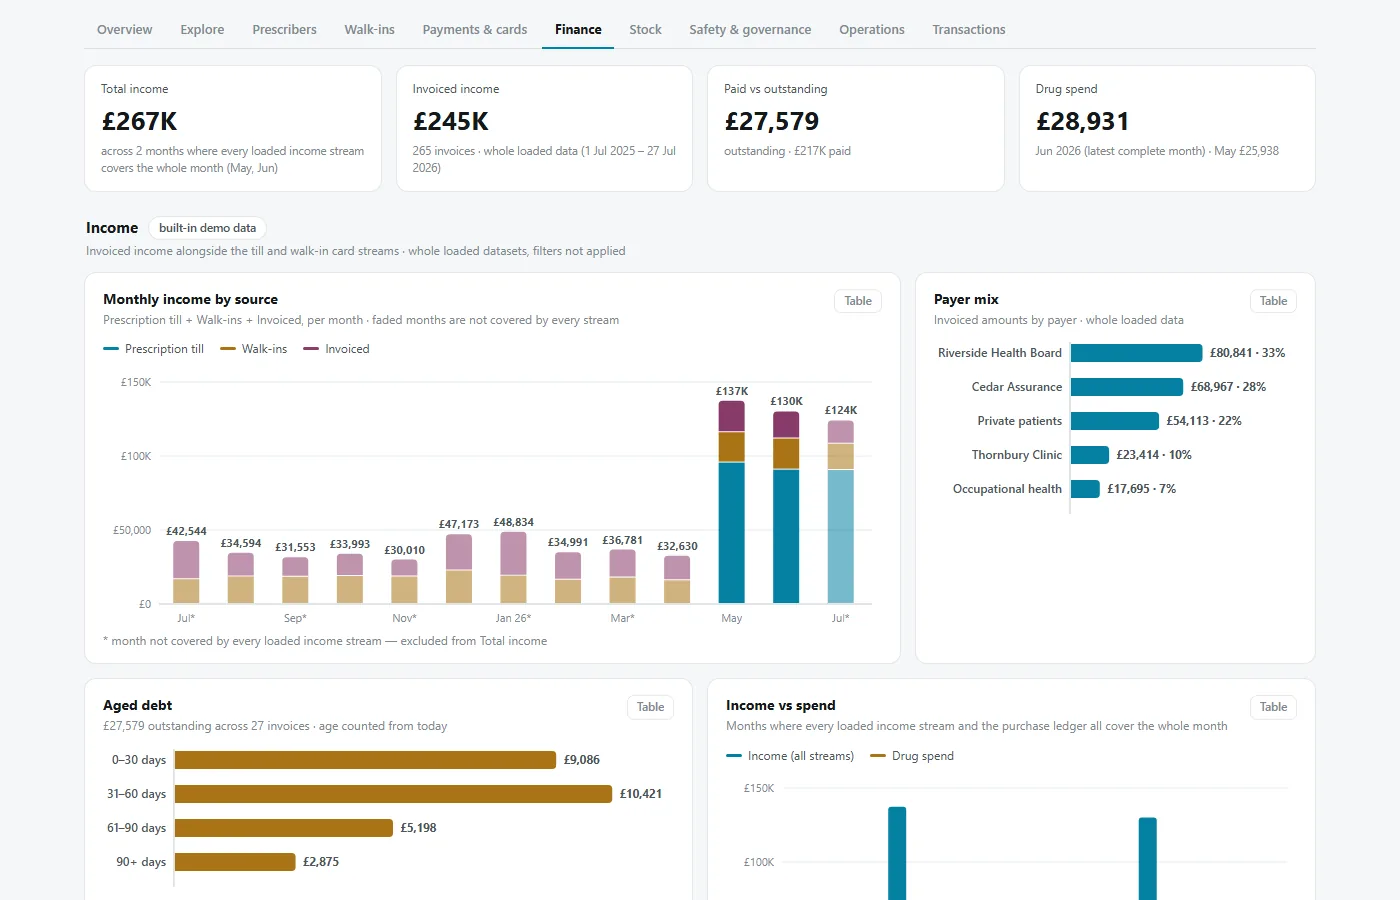The image size is (1400, 900).
Task: Click the Invoiced income £245K card
Action: pyautogui.click(x=544, y=128)
